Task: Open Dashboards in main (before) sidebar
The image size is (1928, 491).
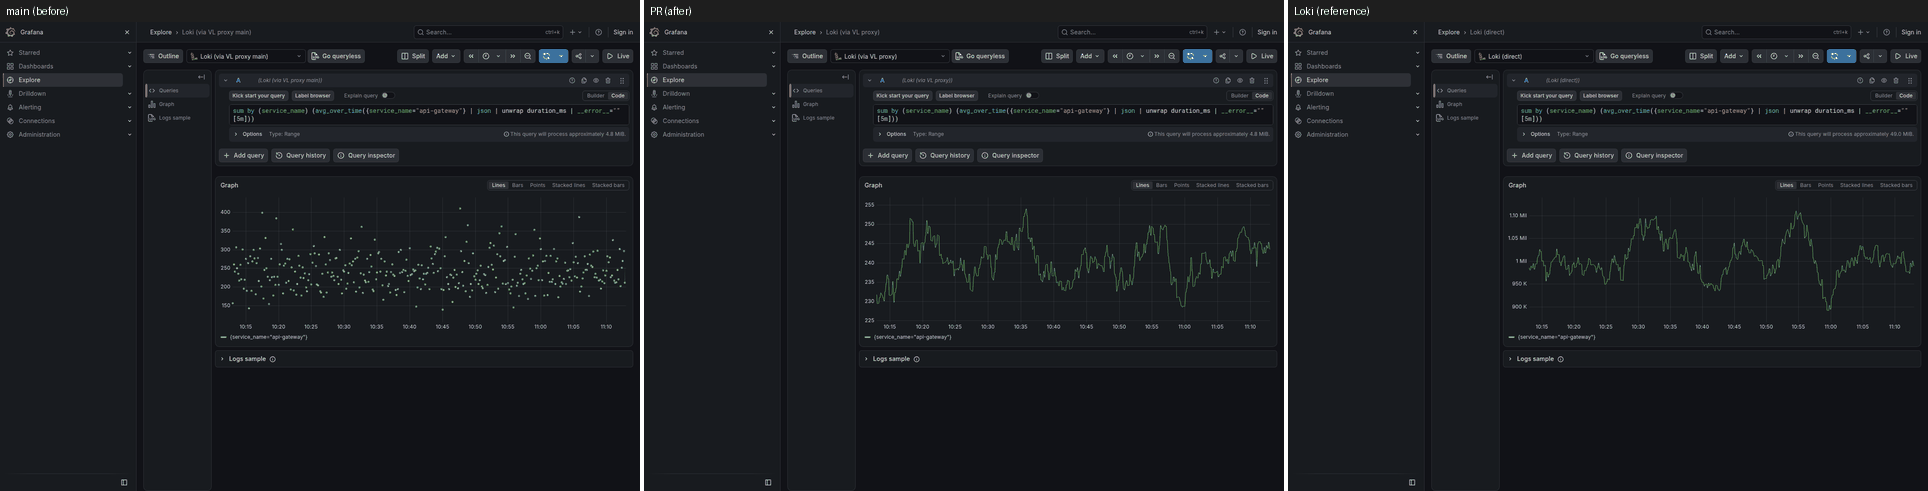Action: (36, 66)
